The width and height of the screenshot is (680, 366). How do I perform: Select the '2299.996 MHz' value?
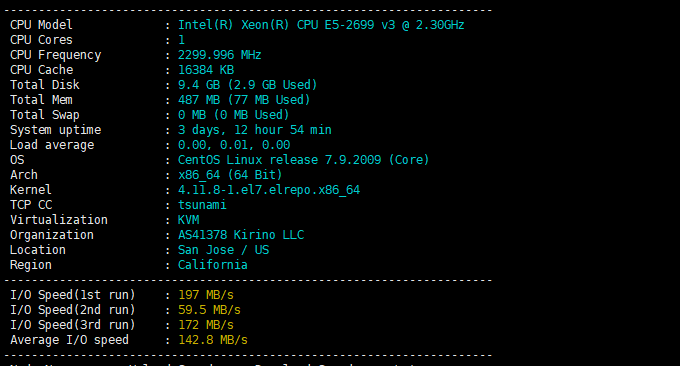219,55
